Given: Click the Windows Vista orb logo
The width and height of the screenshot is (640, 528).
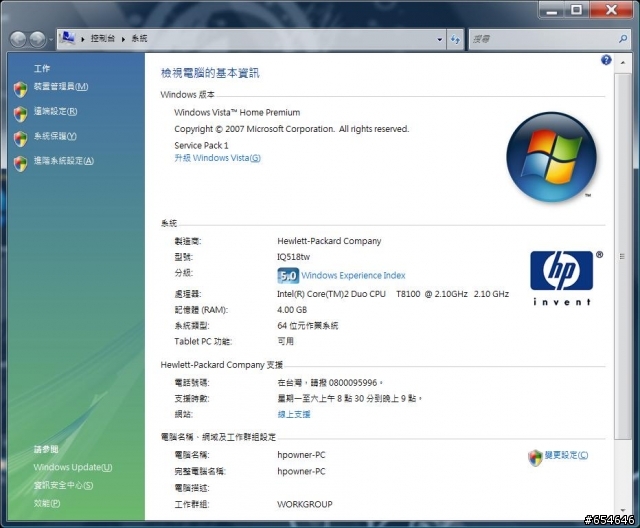Looking at the screenshot, I should pyautogui.click(x=551, y=158).
